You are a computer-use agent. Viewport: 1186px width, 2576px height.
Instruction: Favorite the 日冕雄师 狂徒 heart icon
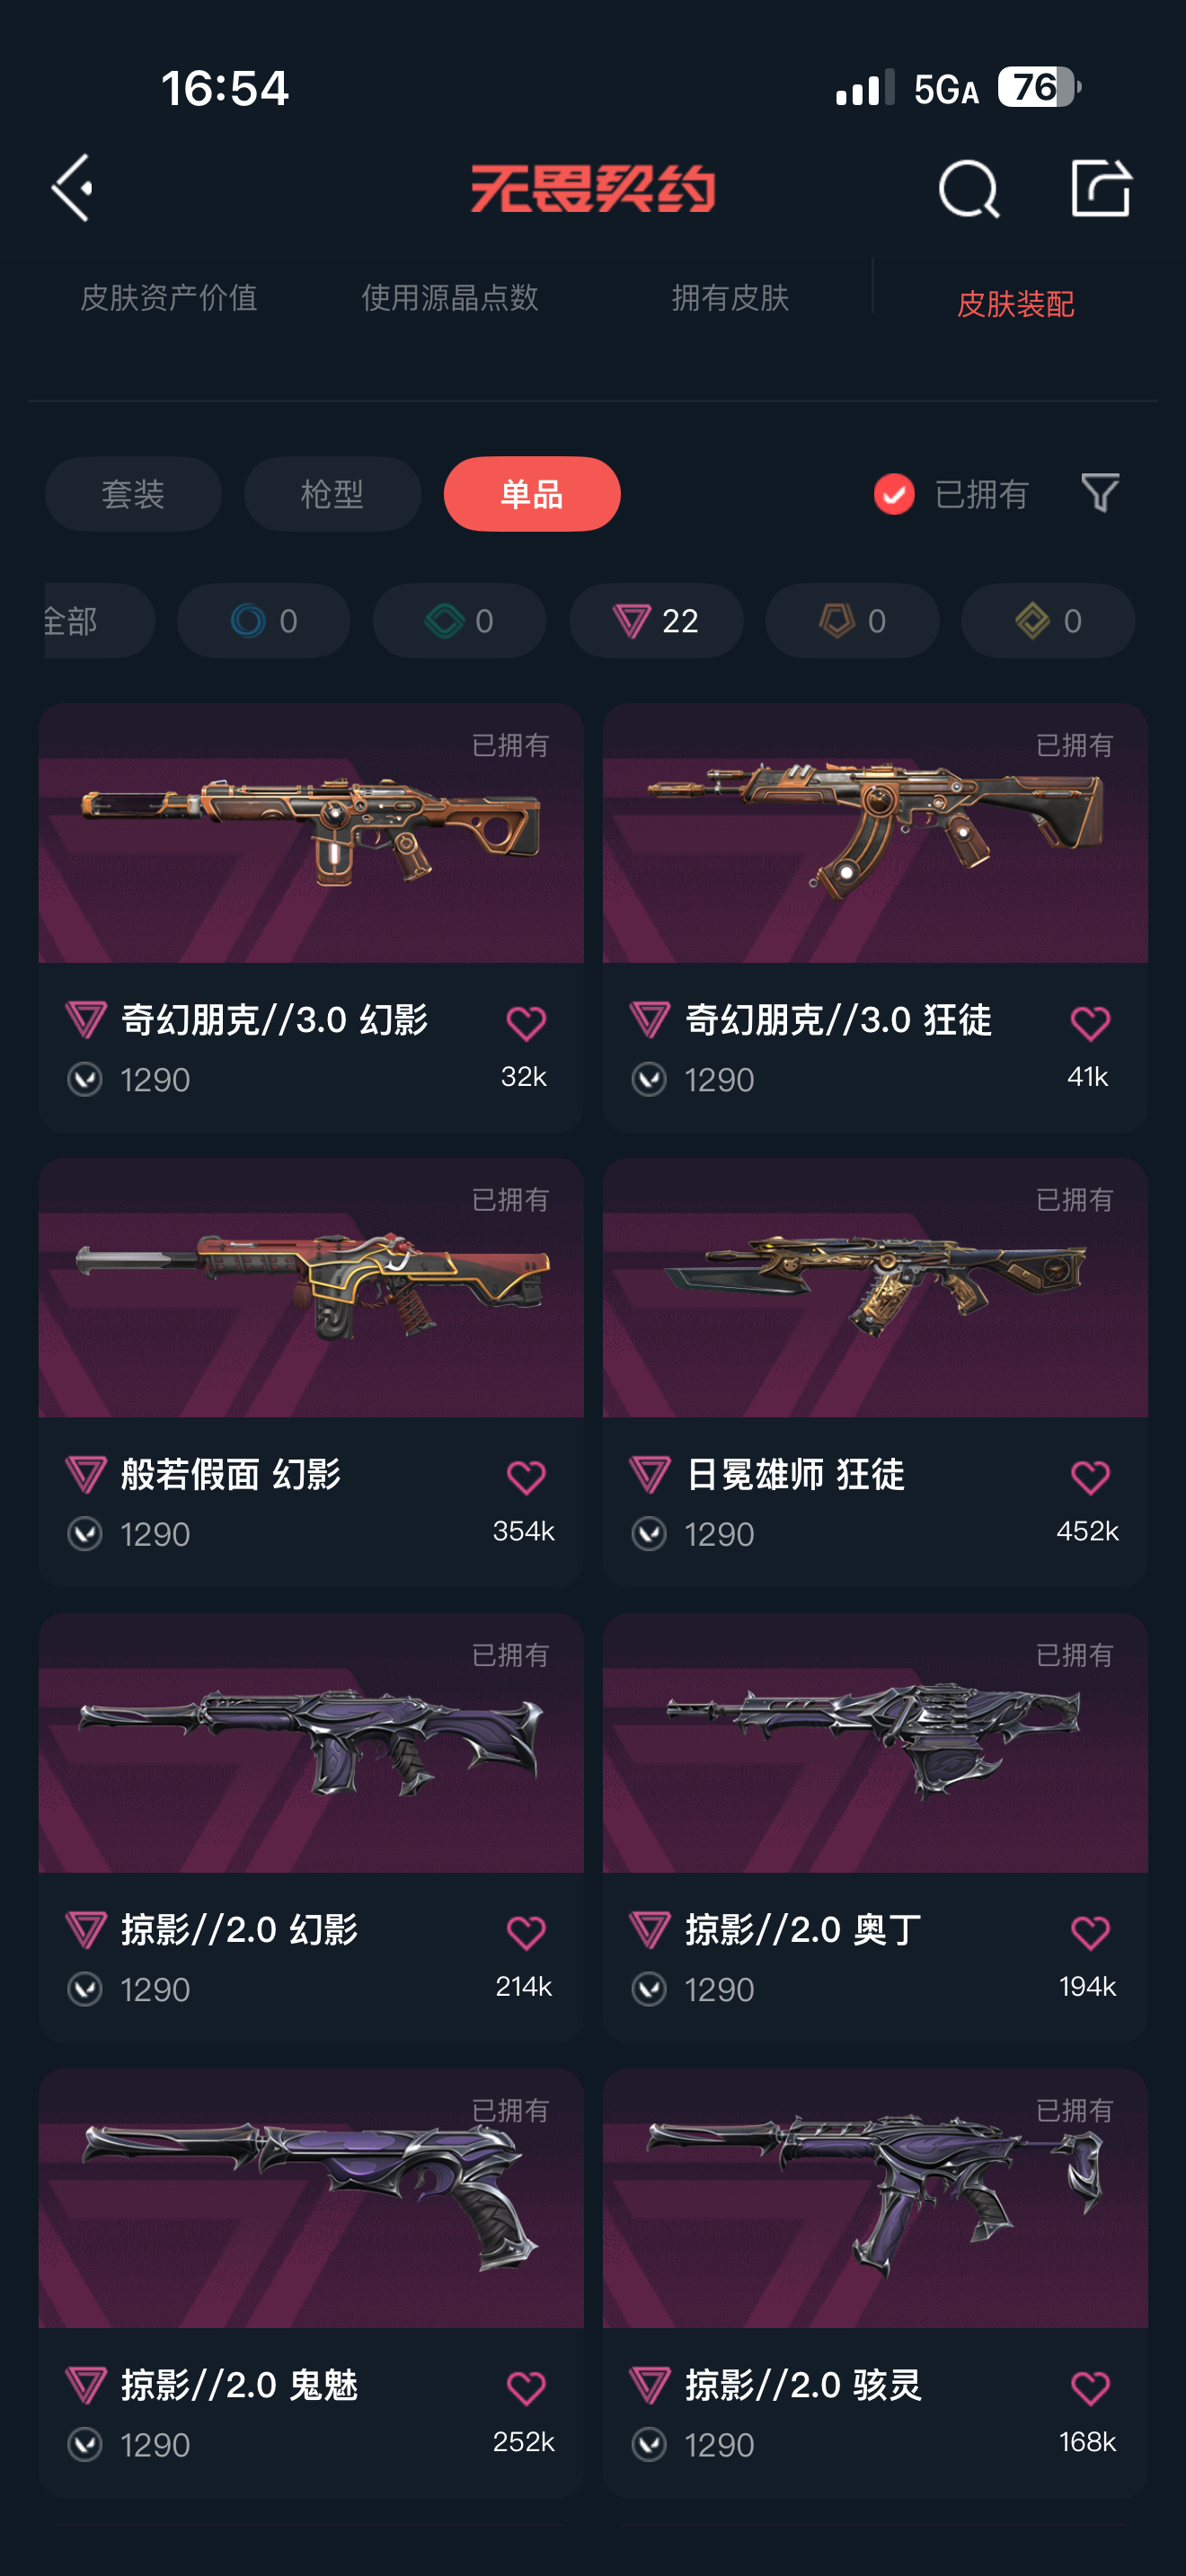1090,1477
